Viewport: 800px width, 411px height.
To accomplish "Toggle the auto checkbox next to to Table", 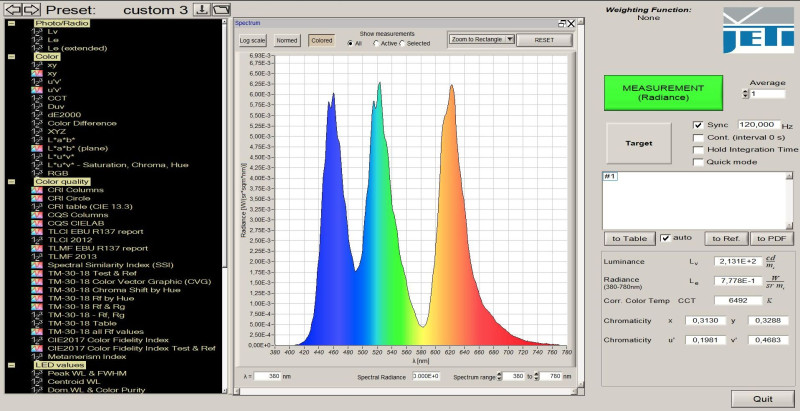I will pyautogui.click(x=665, y=238).
